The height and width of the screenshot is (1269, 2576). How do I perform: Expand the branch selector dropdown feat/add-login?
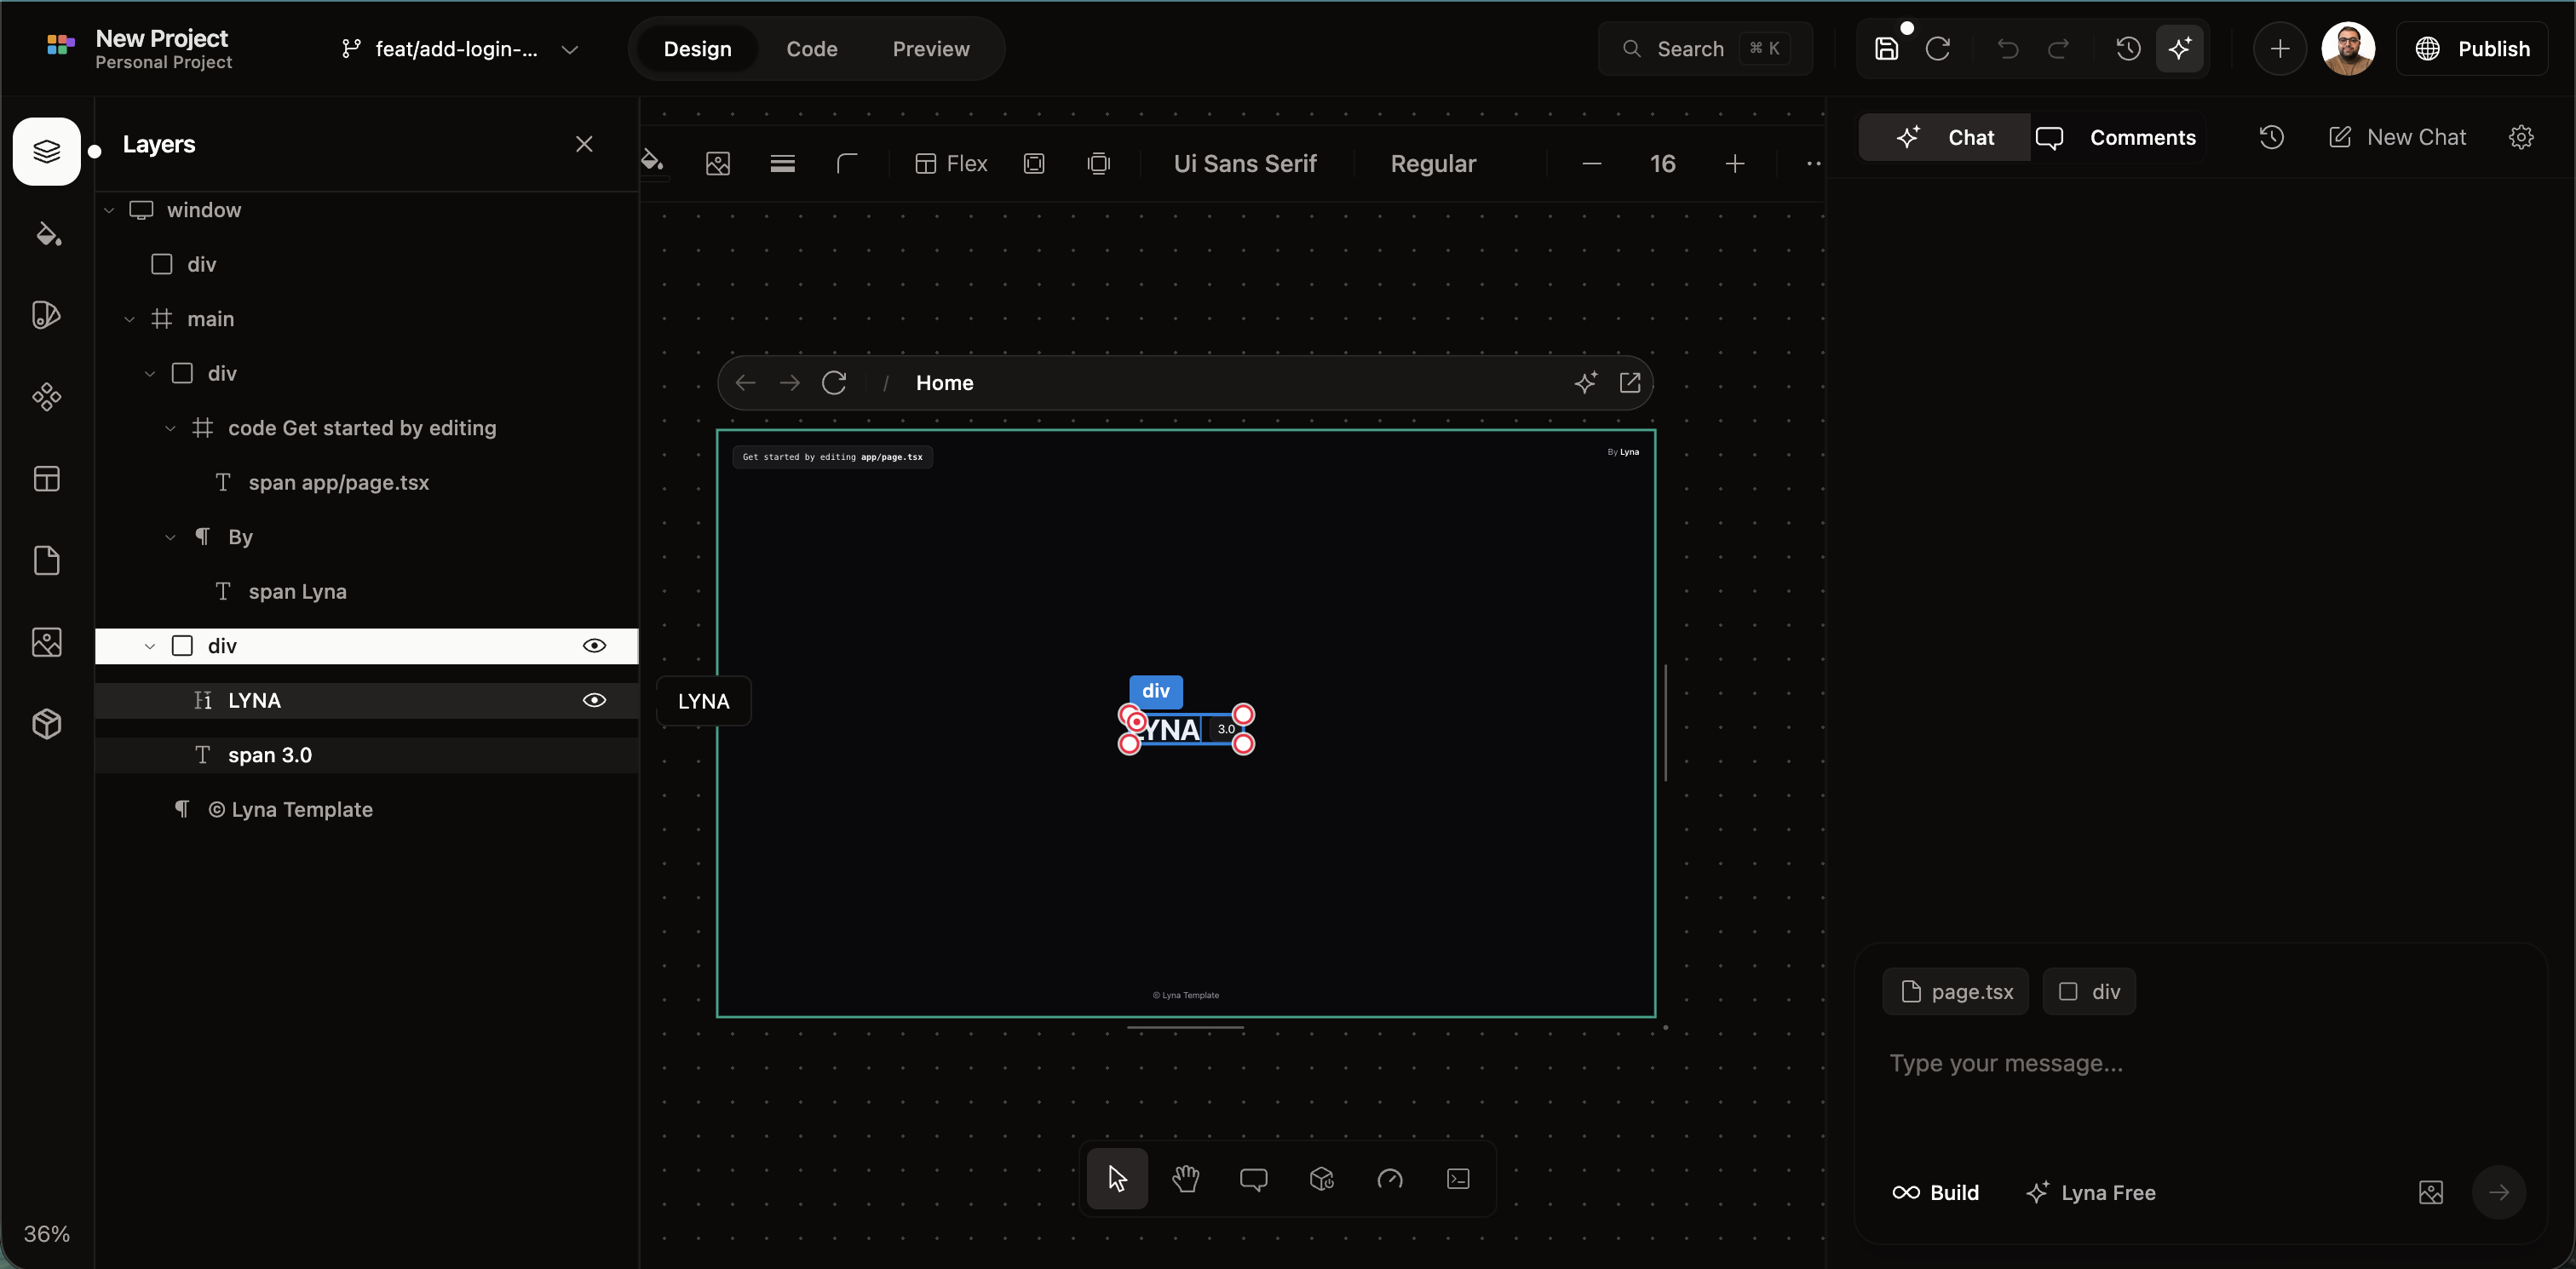coord(570,48)
